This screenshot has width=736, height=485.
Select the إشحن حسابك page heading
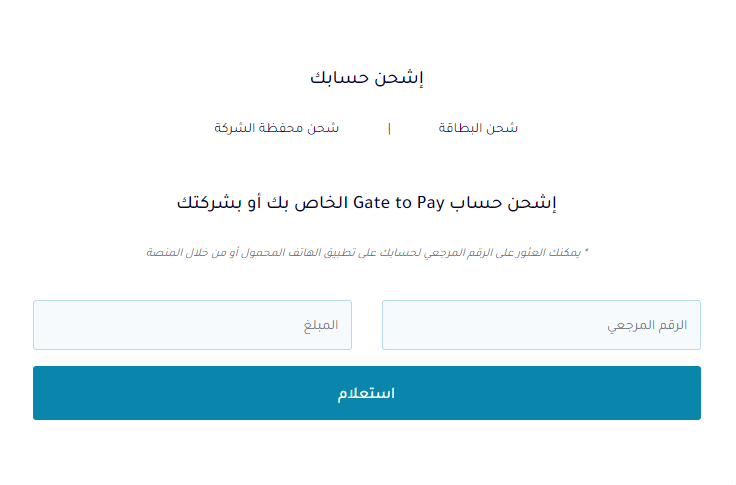tap(367, 77)
